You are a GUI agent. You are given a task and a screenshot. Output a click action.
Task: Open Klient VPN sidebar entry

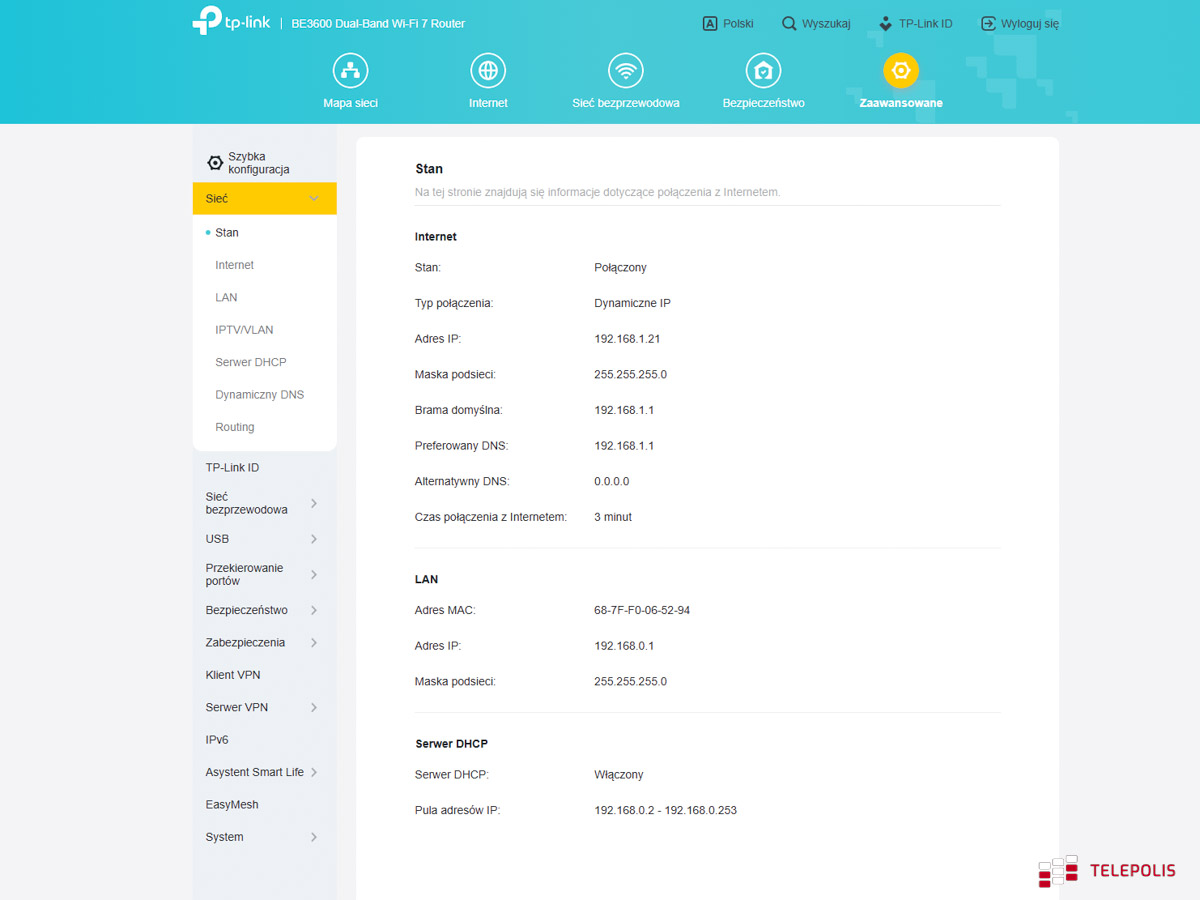click(x=233, y=675)
